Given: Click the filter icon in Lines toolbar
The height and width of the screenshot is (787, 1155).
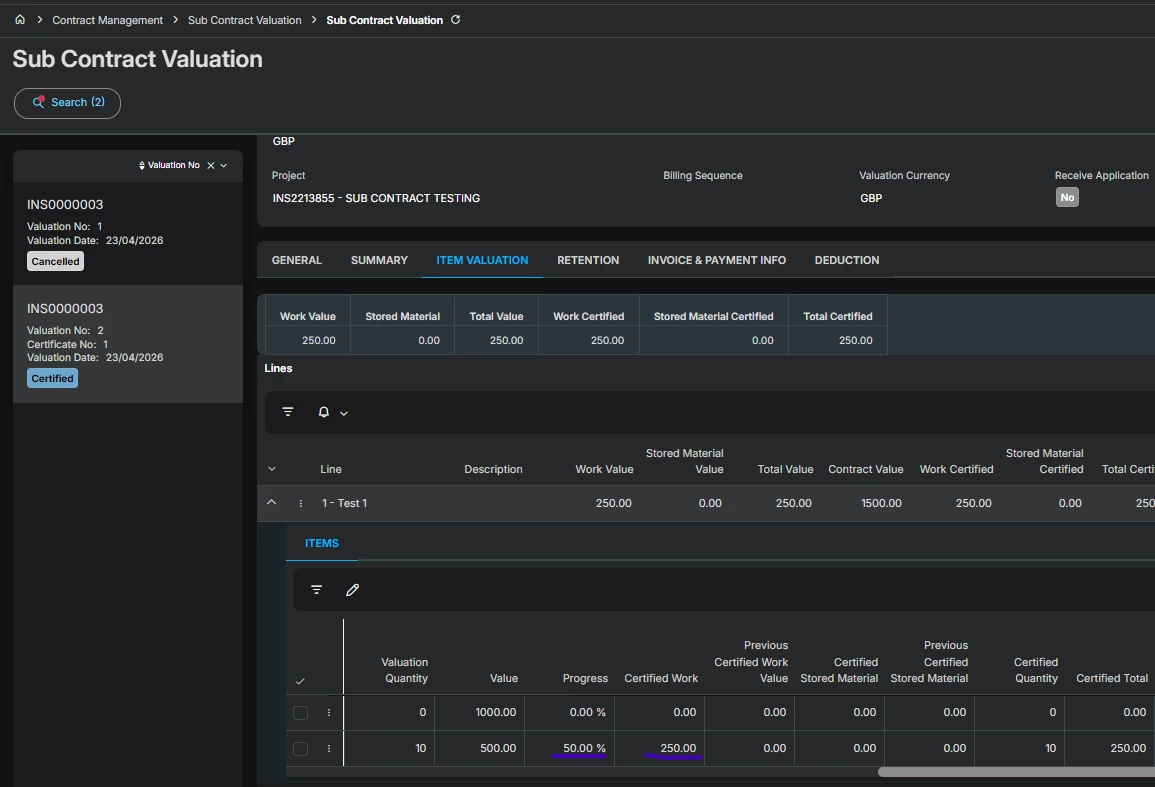Looking at the screenshot, I should pos(288,412).
